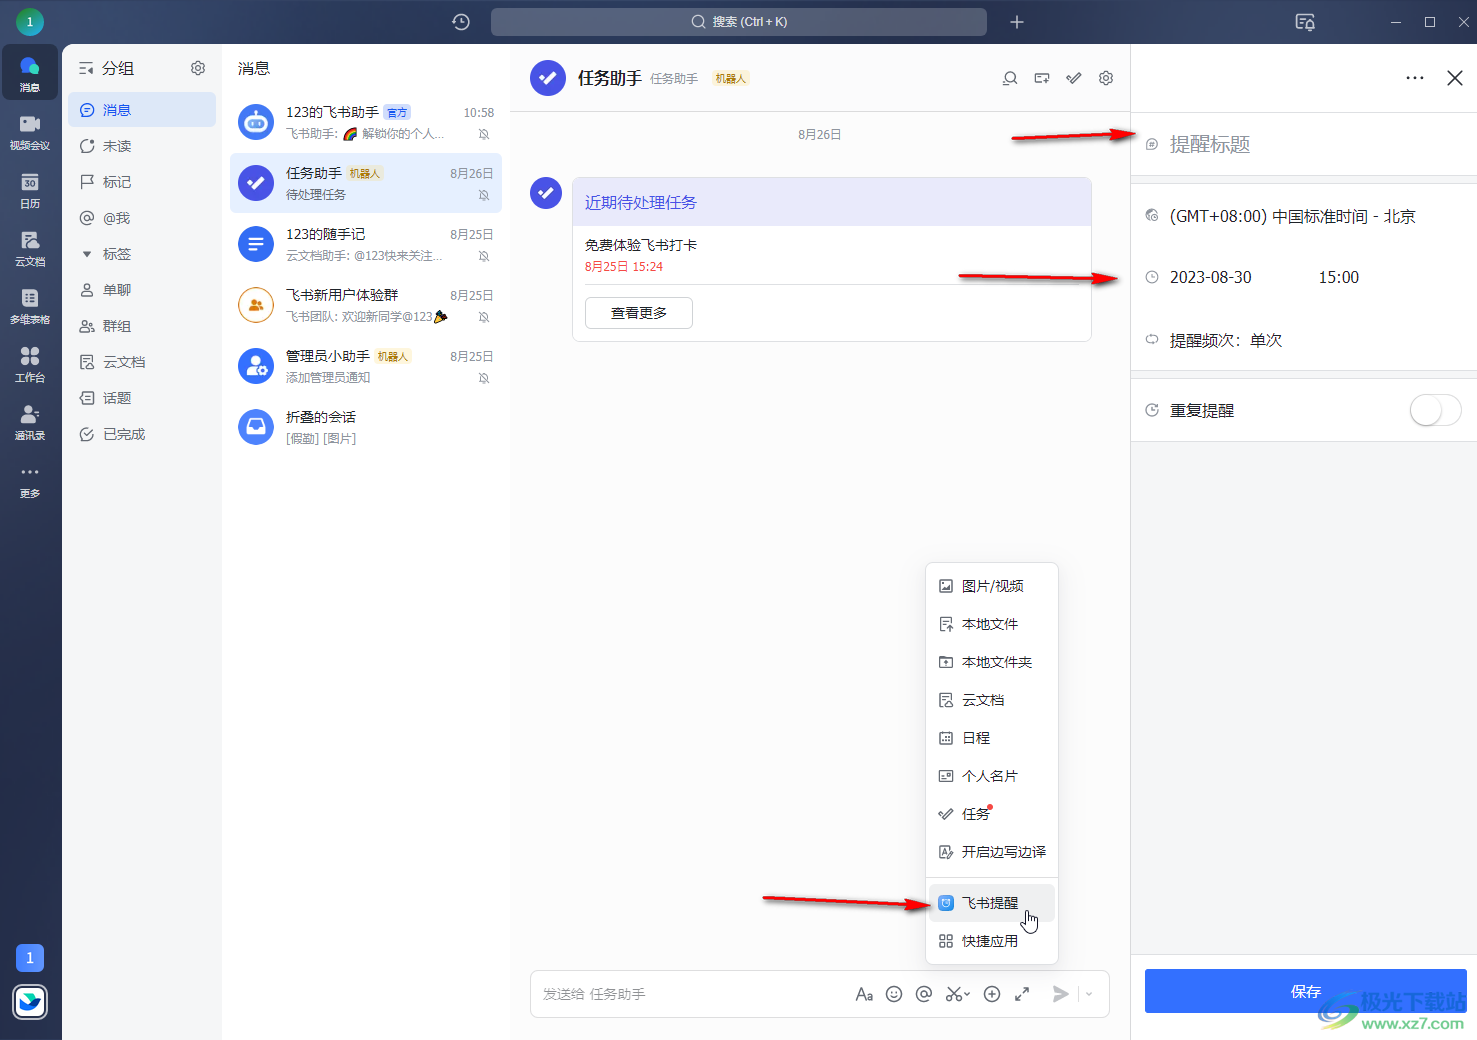The height and width of the screenshot is (1040, 1477).
Task: Click the plus icon next to search
Action: pyautogui.click(x=1017, y=22)
